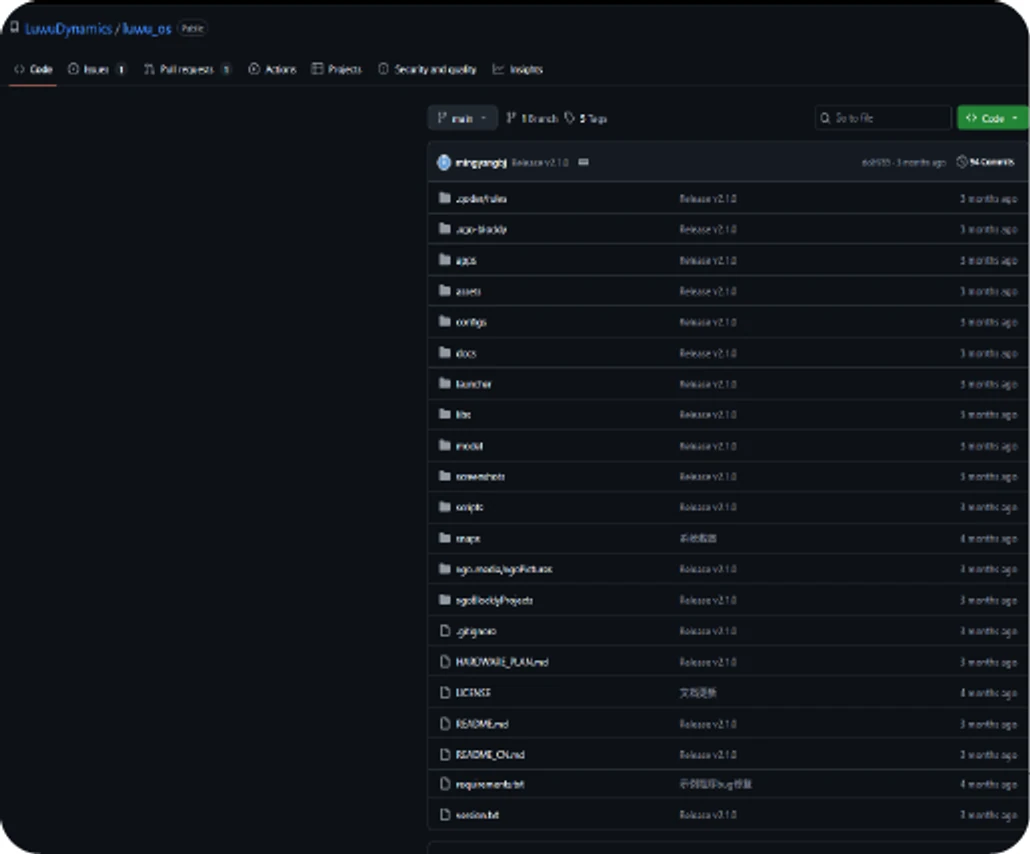Open the Actions tab

[272, 69]
